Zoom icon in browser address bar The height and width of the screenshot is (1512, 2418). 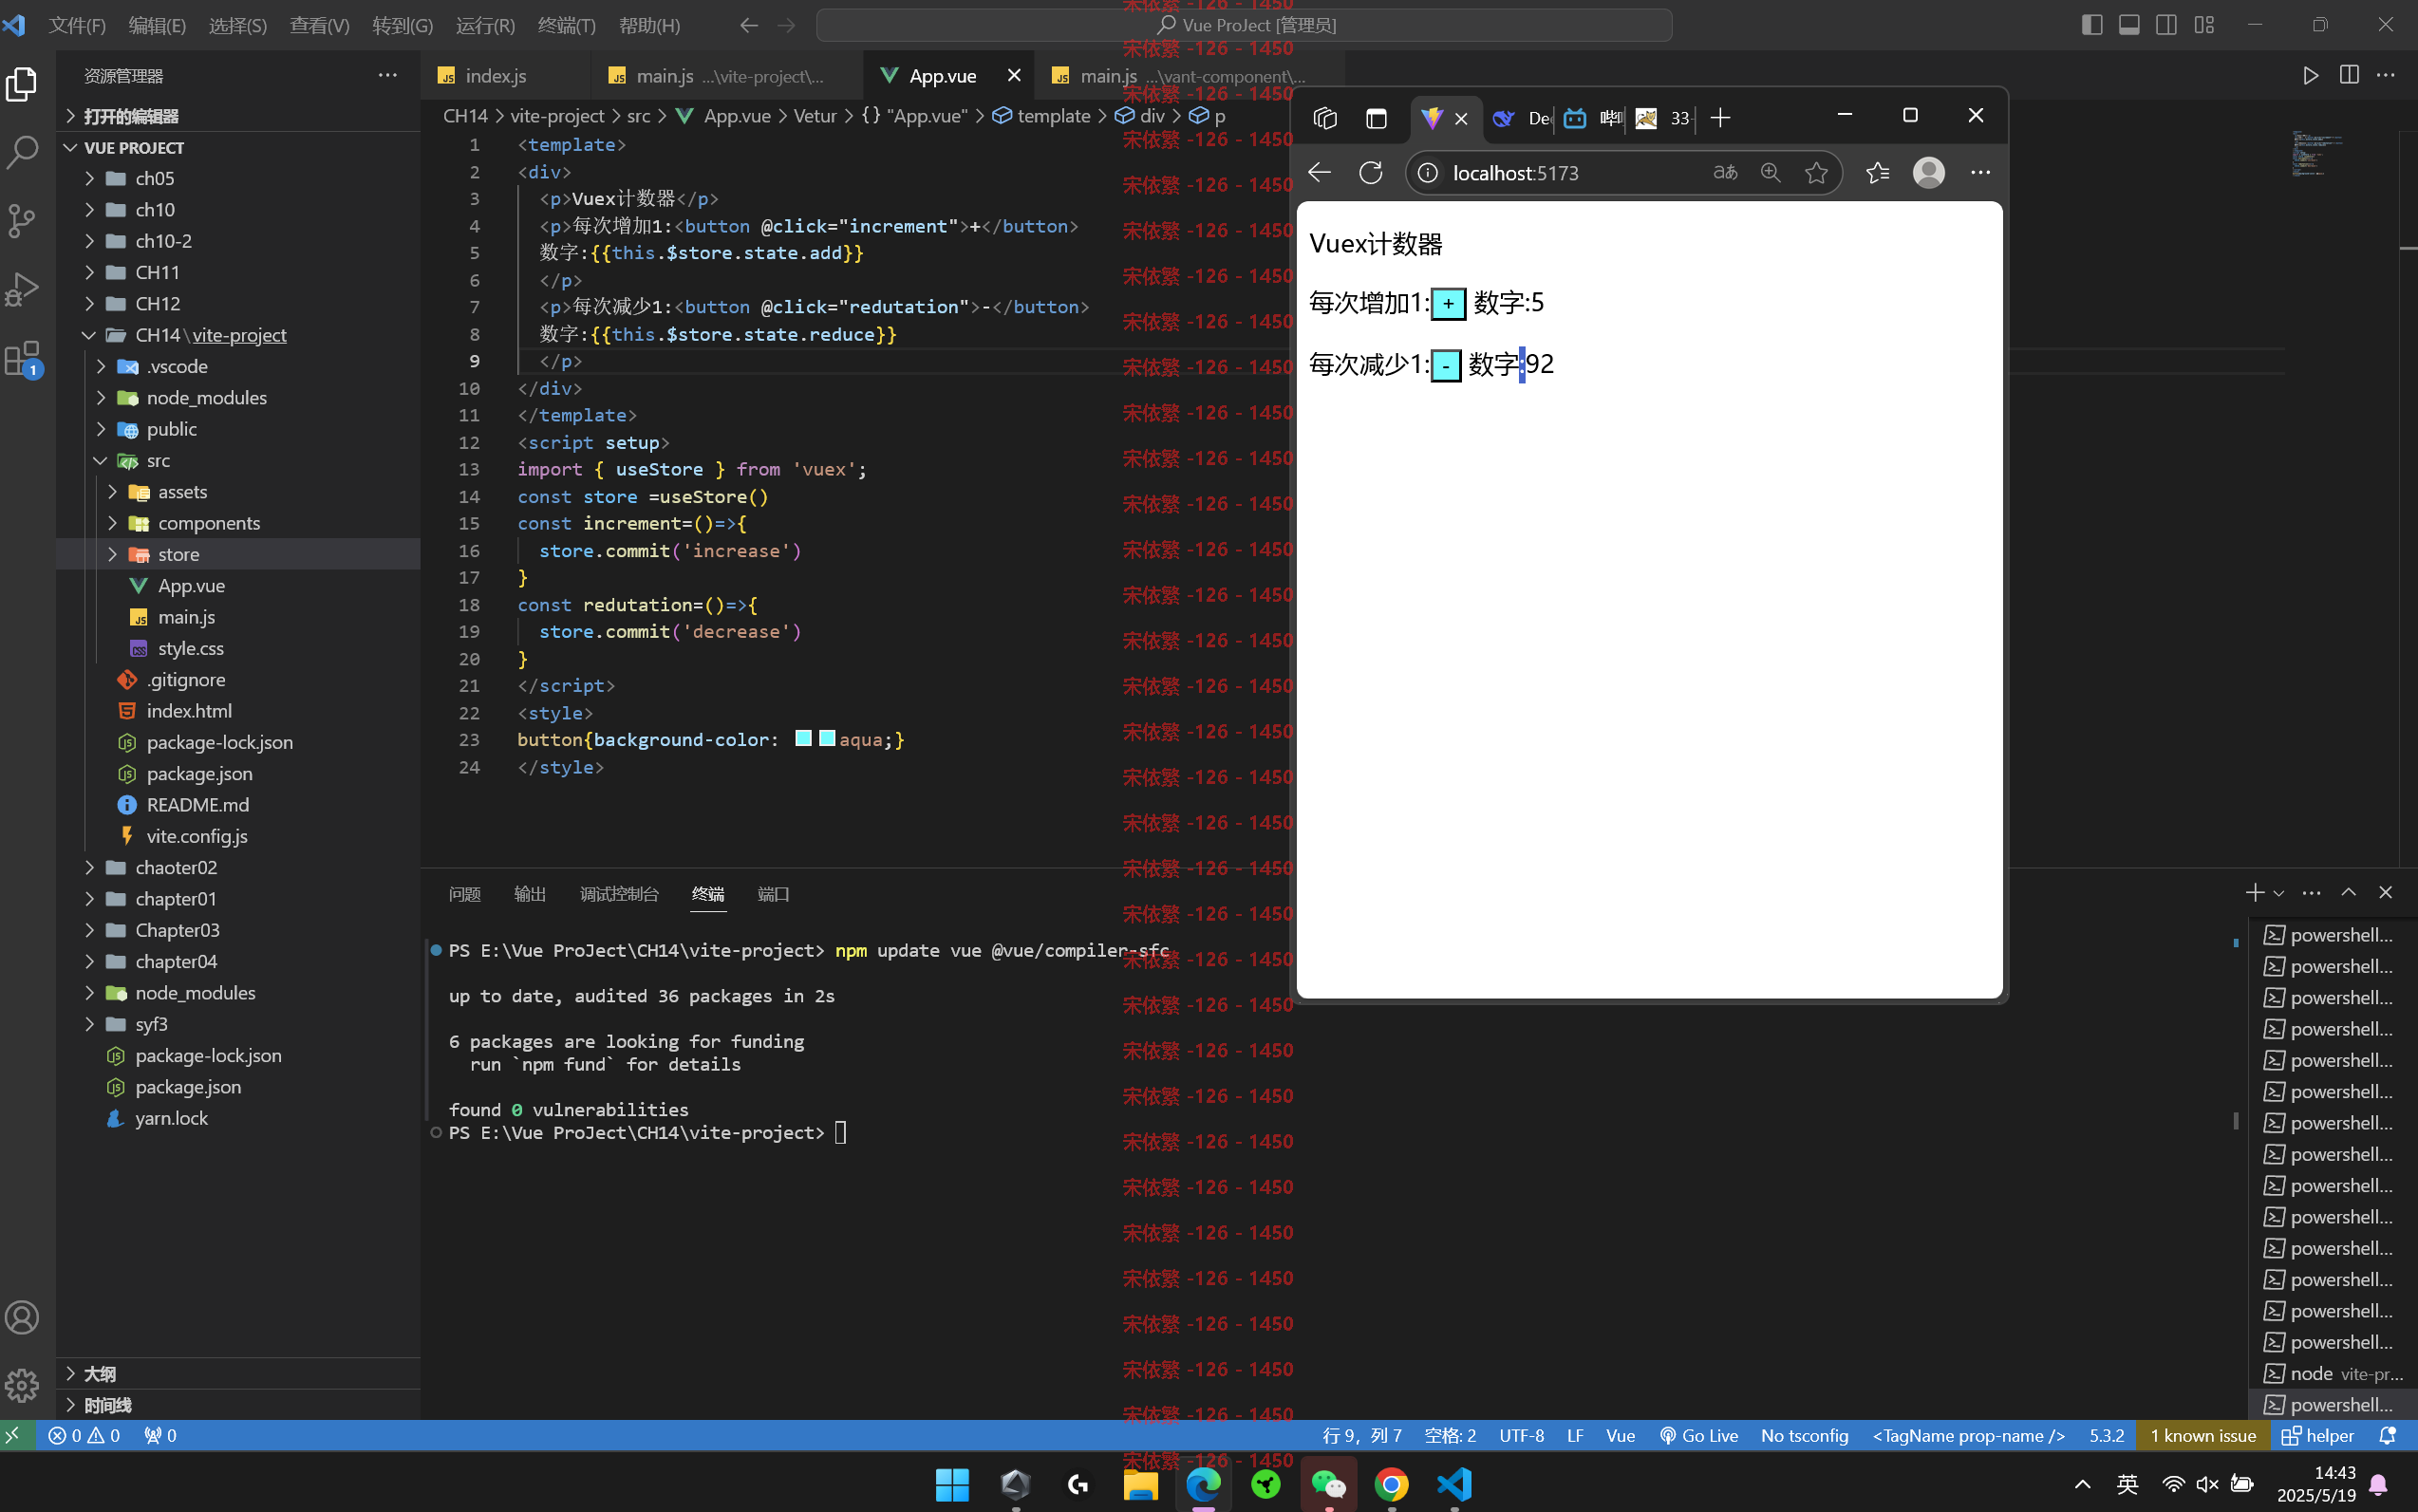pos(1771,173)
